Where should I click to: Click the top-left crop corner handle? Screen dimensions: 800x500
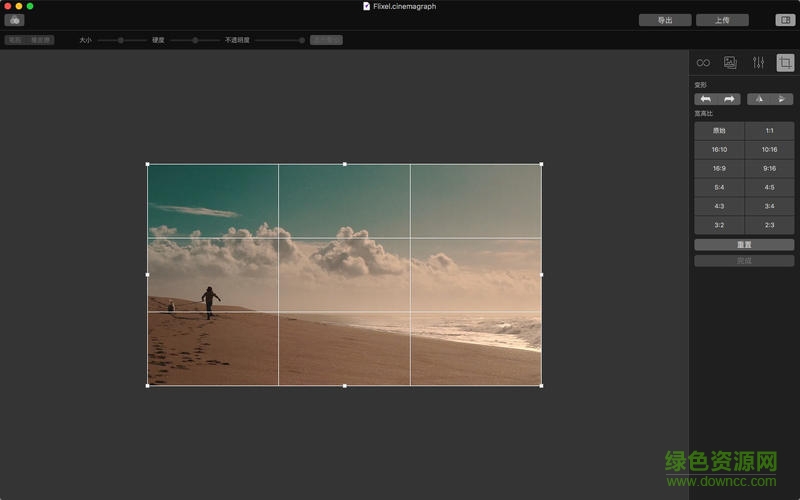(148, 164)
